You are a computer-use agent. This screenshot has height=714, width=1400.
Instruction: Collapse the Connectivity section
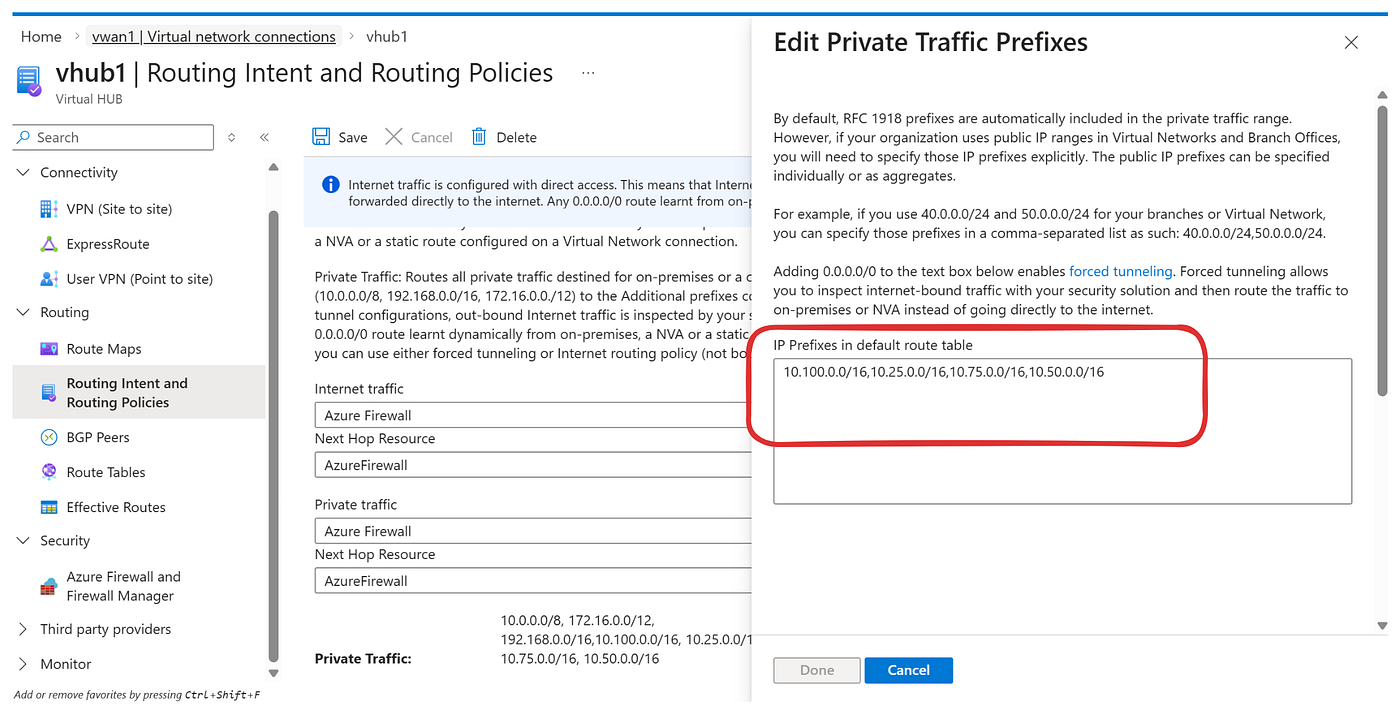pyautogui.click(x=24, y=173)
